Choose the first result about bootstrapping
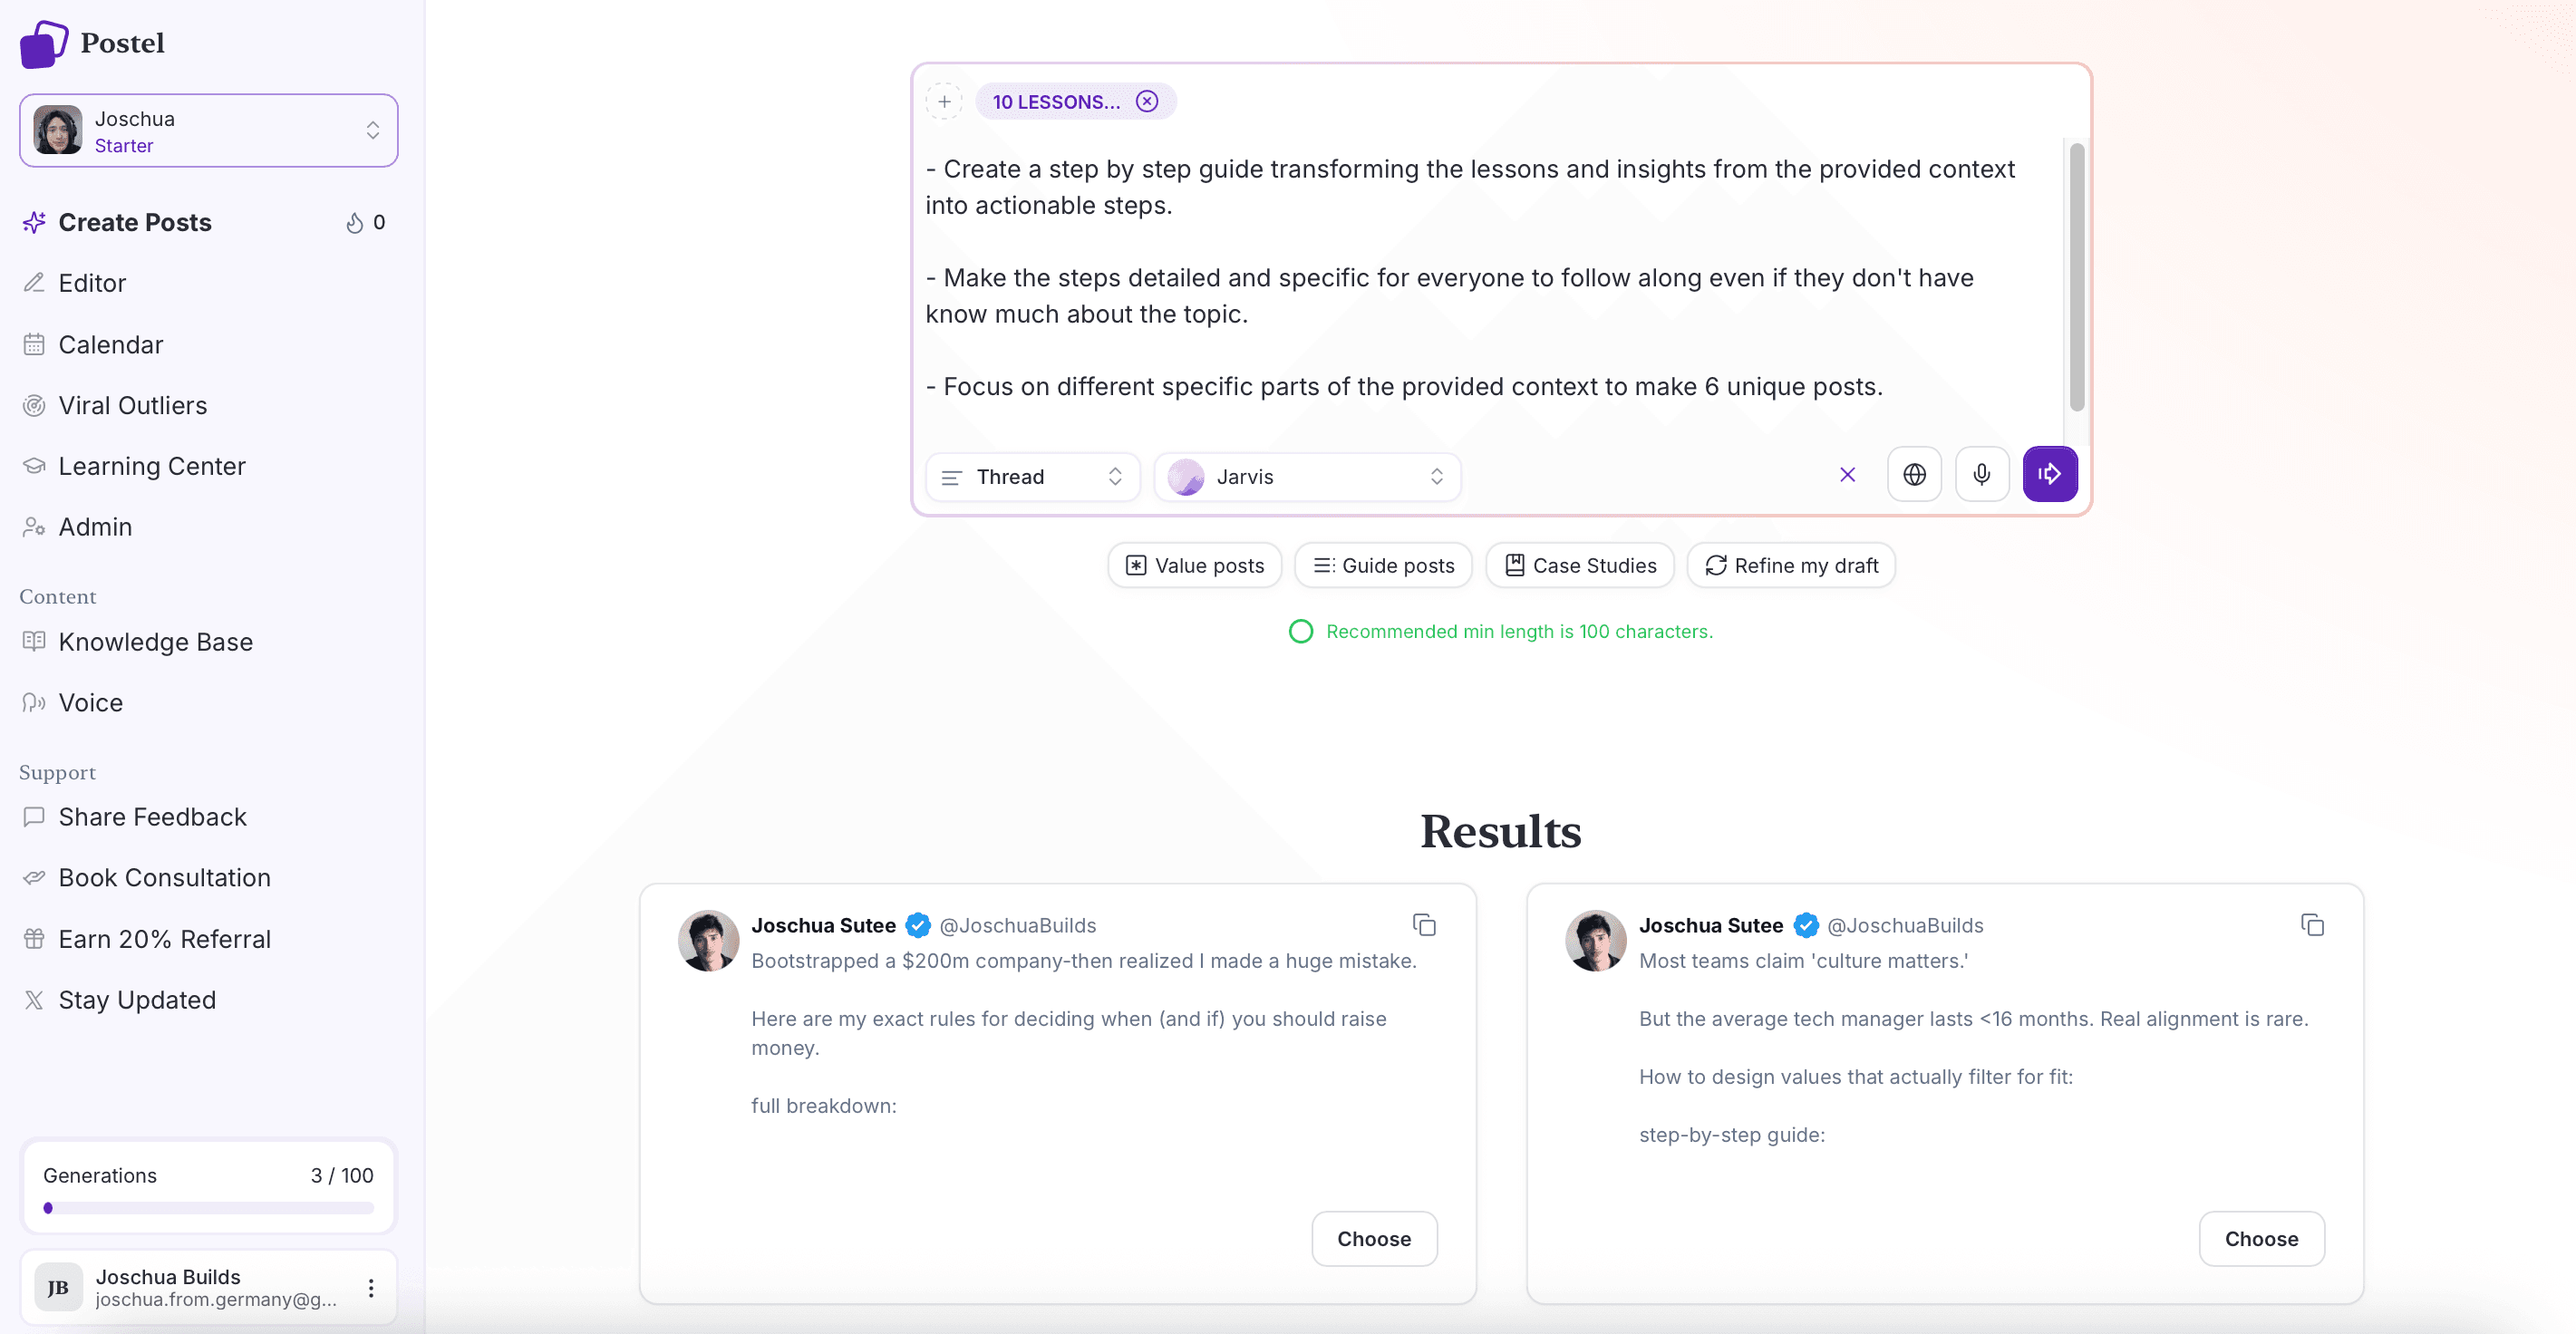Screen dimensions: 2576x1334 1374,1239
